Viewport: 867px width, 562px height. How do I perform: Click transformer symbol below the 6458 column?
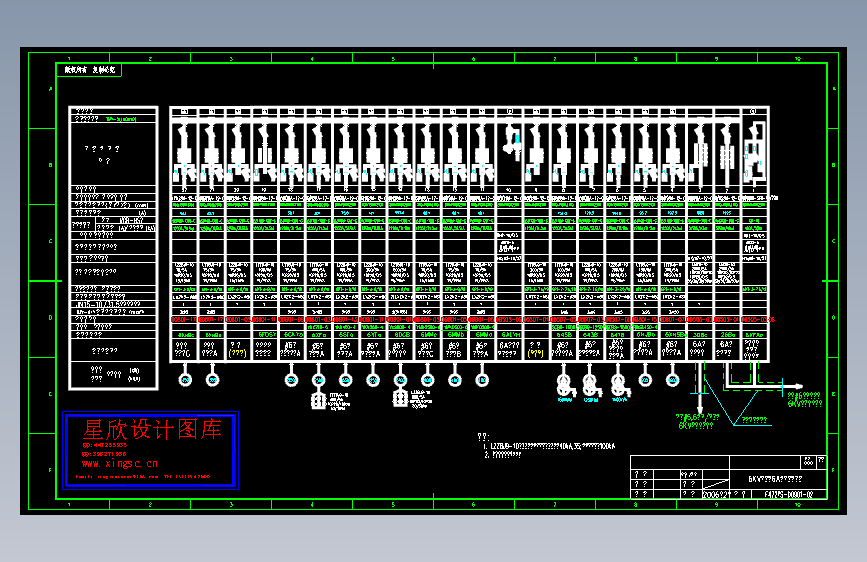point(564,385)
